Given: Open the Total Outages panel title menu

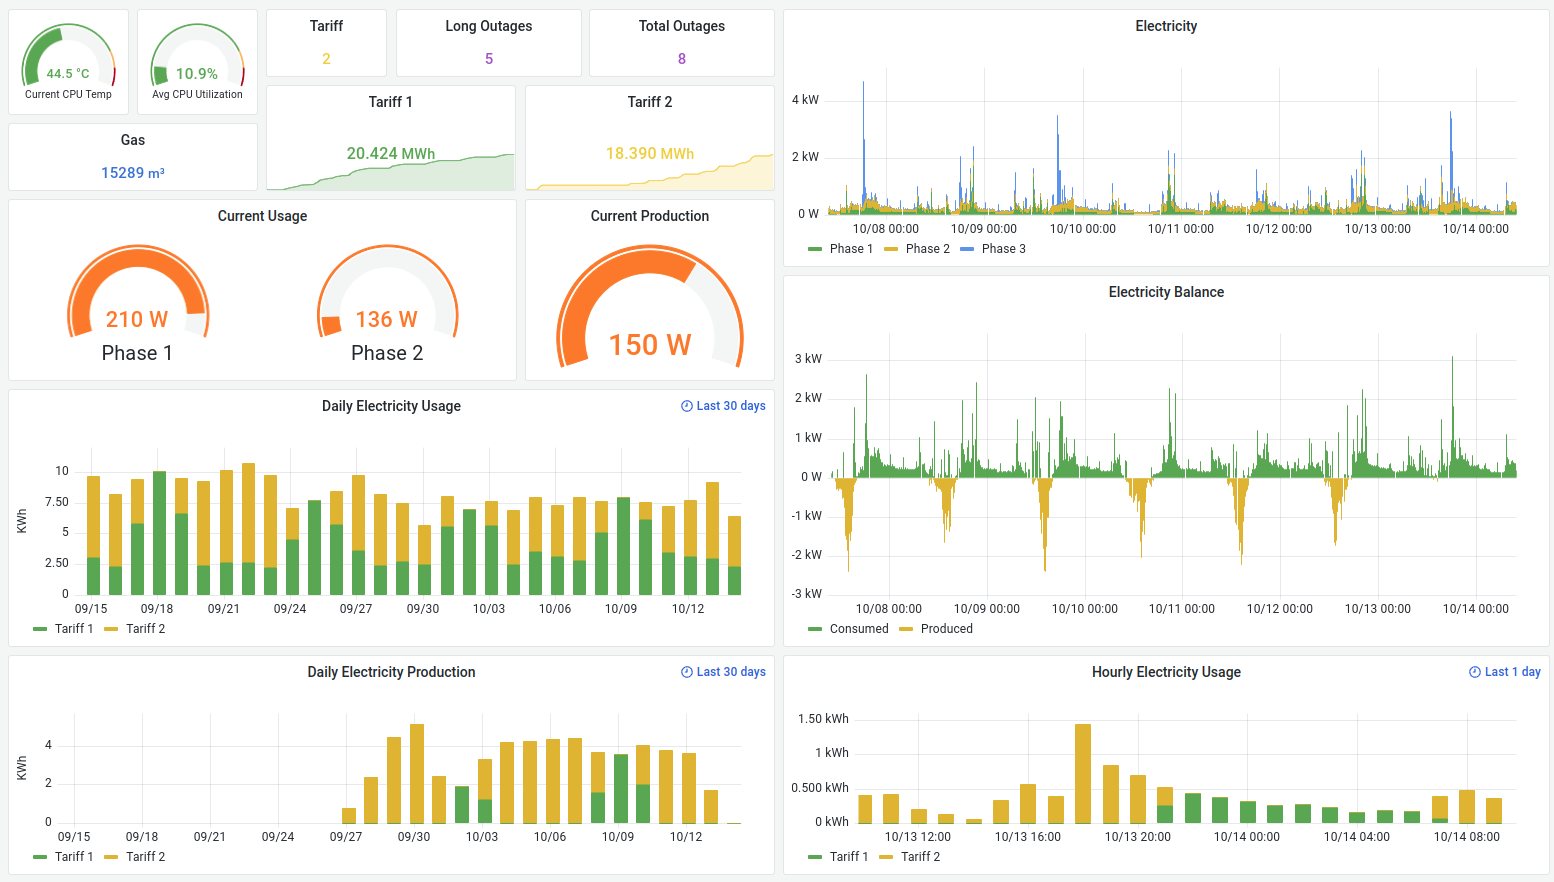Looking at the screenshot, I should point(682,26).
